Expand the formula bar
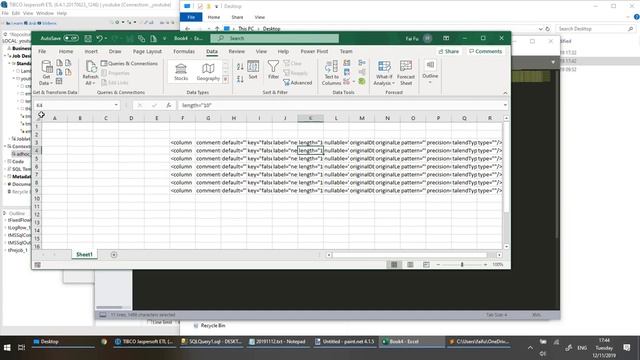This screenshot has height=360, width=640. click(x=505, y=105)
